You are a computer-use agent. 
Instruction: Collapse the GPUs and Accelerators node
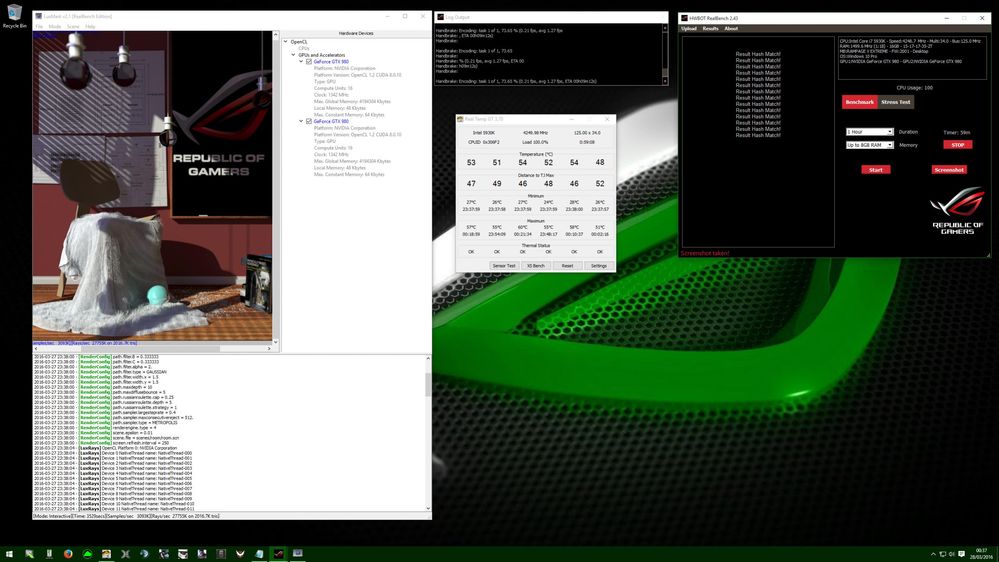click(x=294, y=55)
